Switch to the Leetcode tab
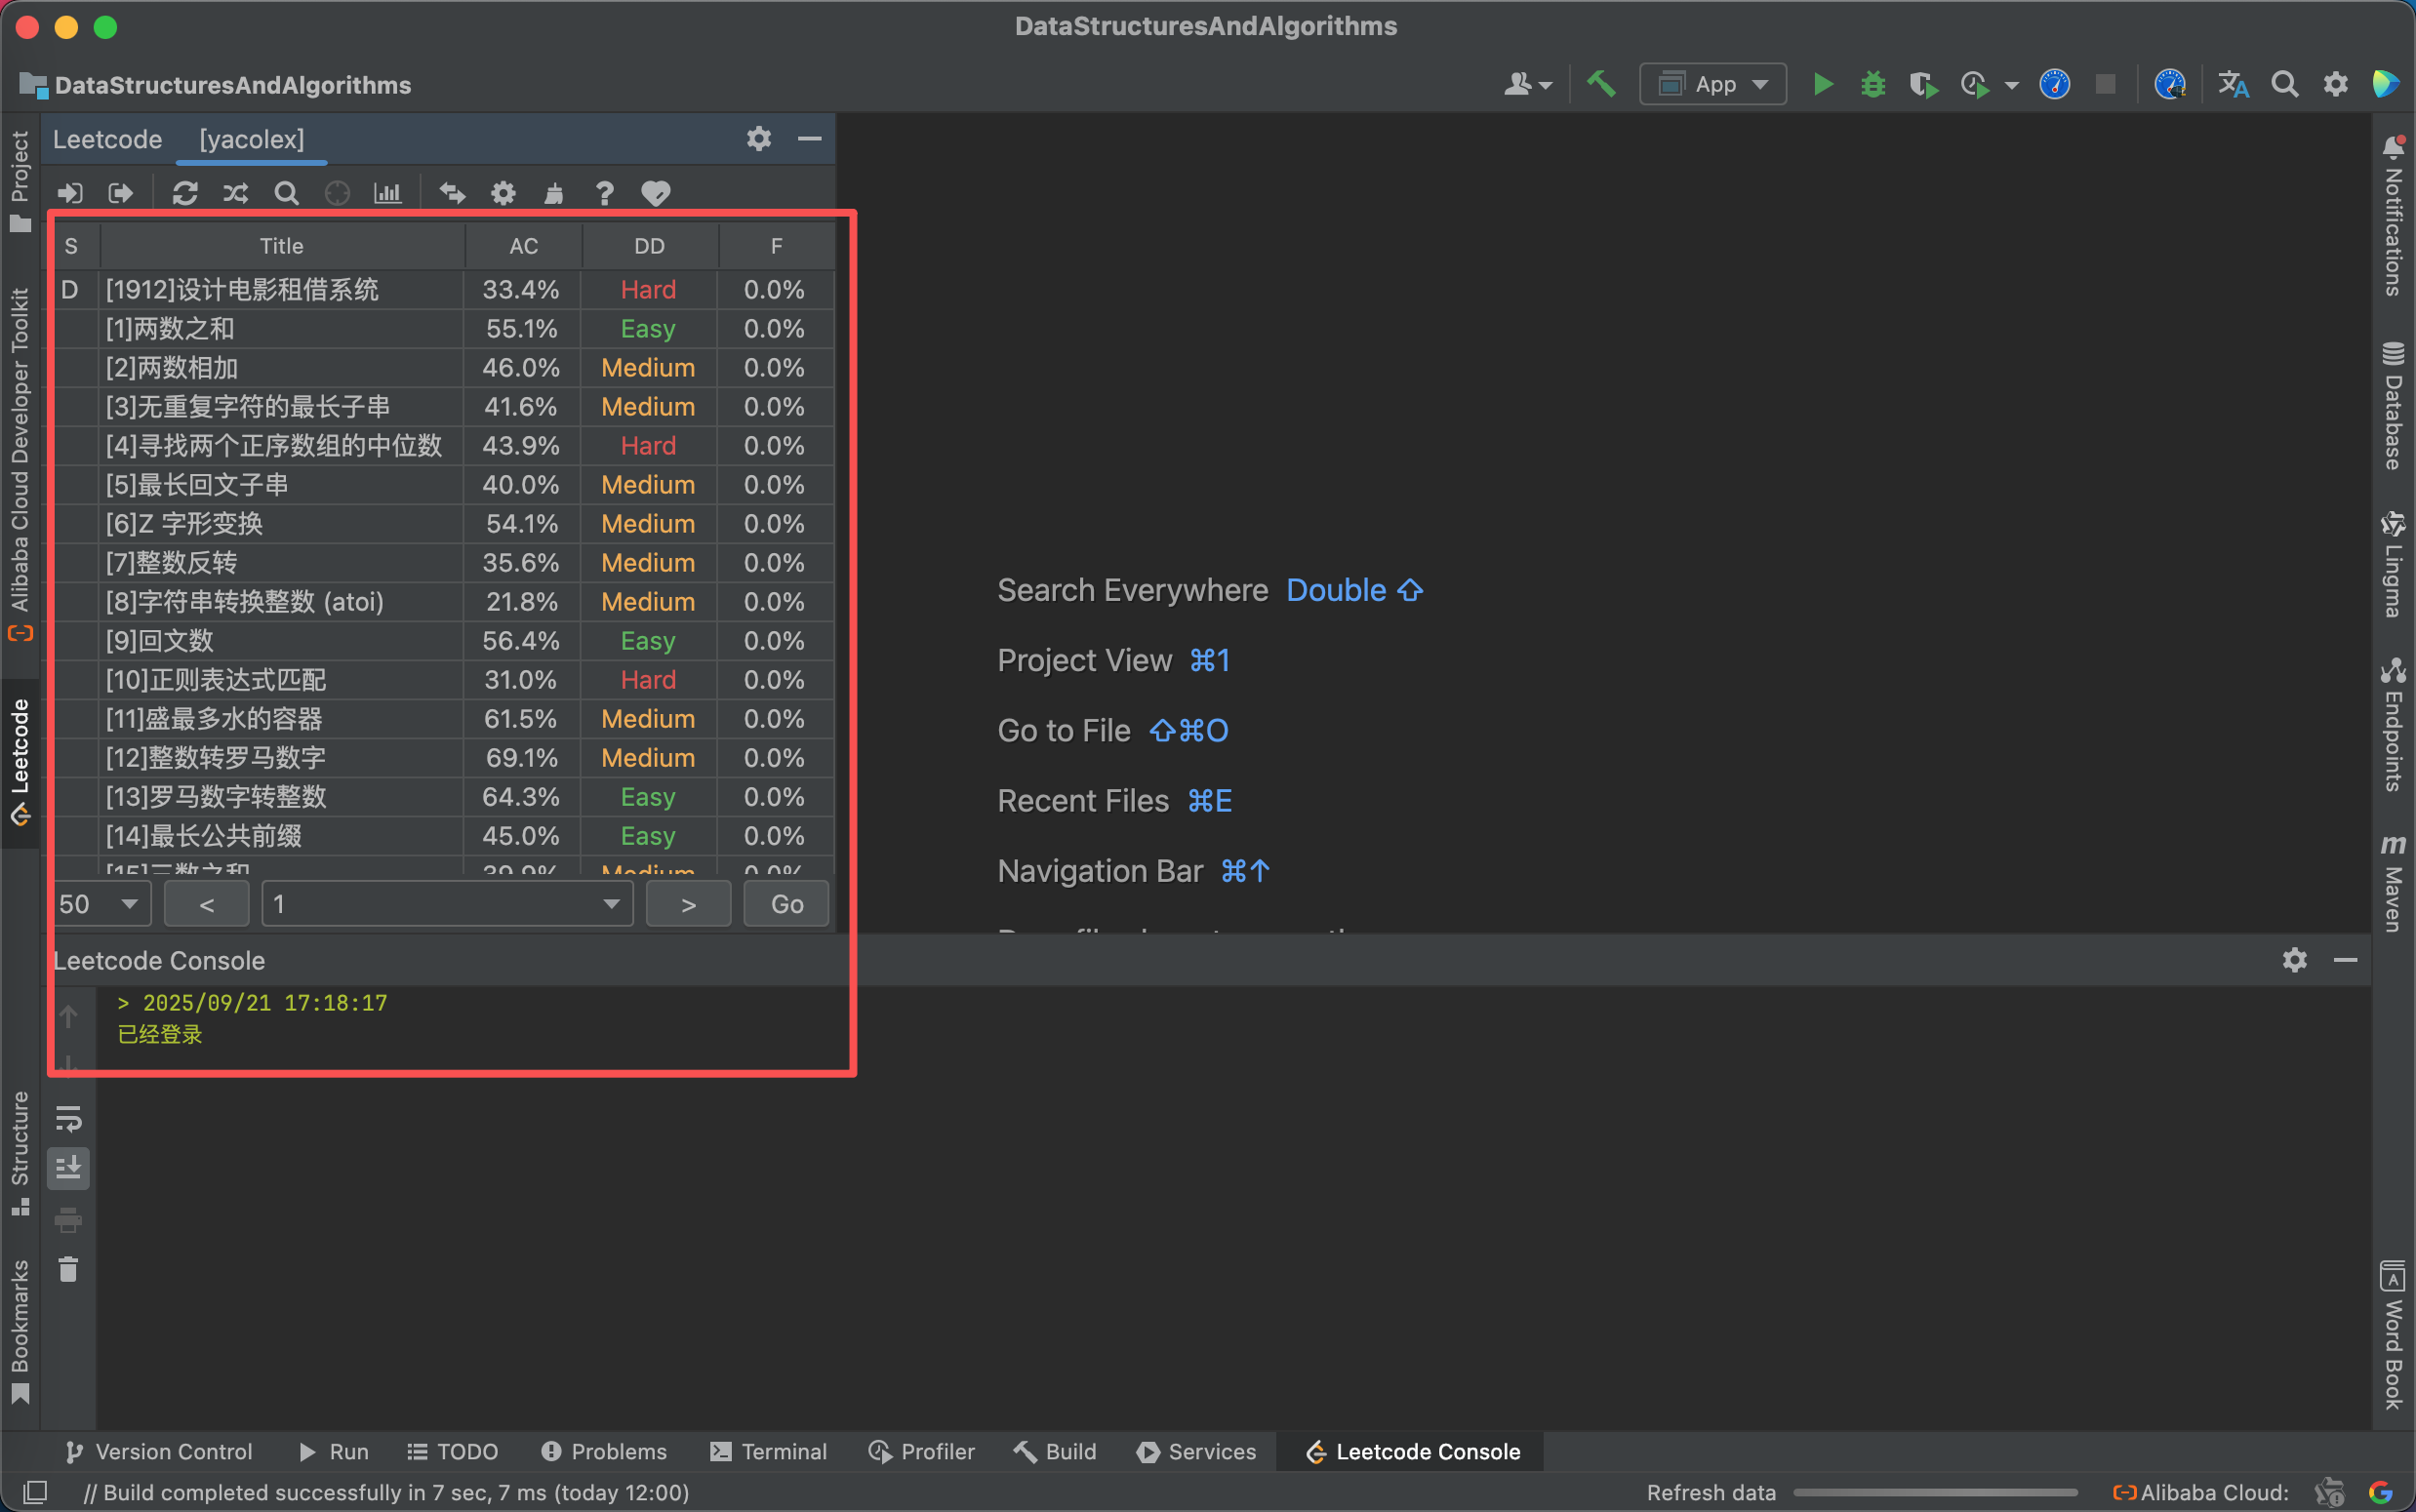Viewport: 2416px width, 1512px height. tap(107, 139)
